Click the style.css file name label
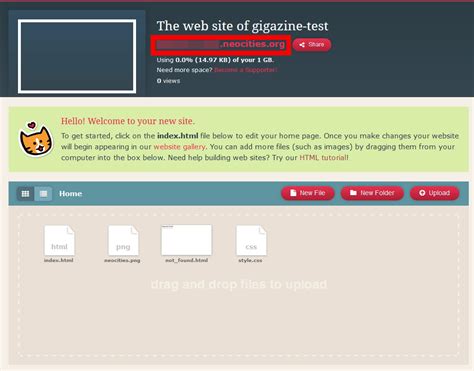This screenshot has width=474, height=371. click(250, 260)
